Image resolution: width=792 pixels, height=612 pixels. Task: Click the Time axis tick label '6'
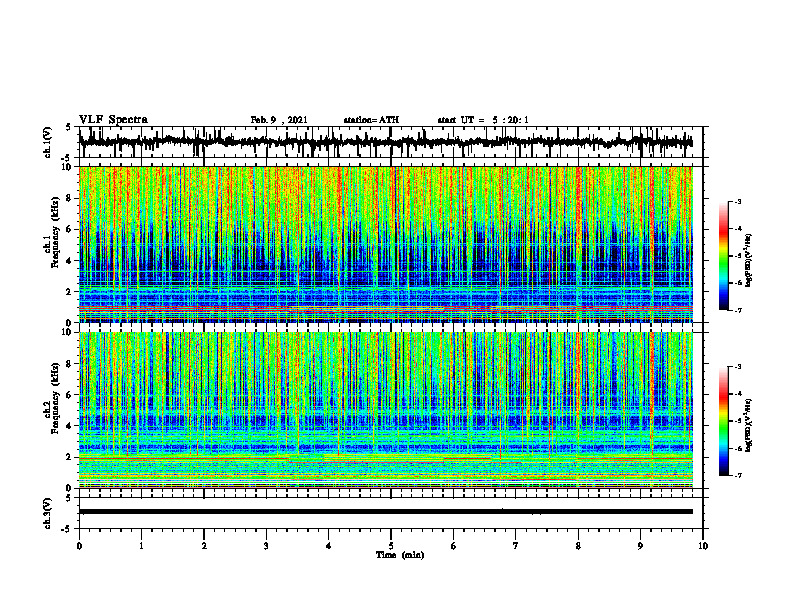453,546
